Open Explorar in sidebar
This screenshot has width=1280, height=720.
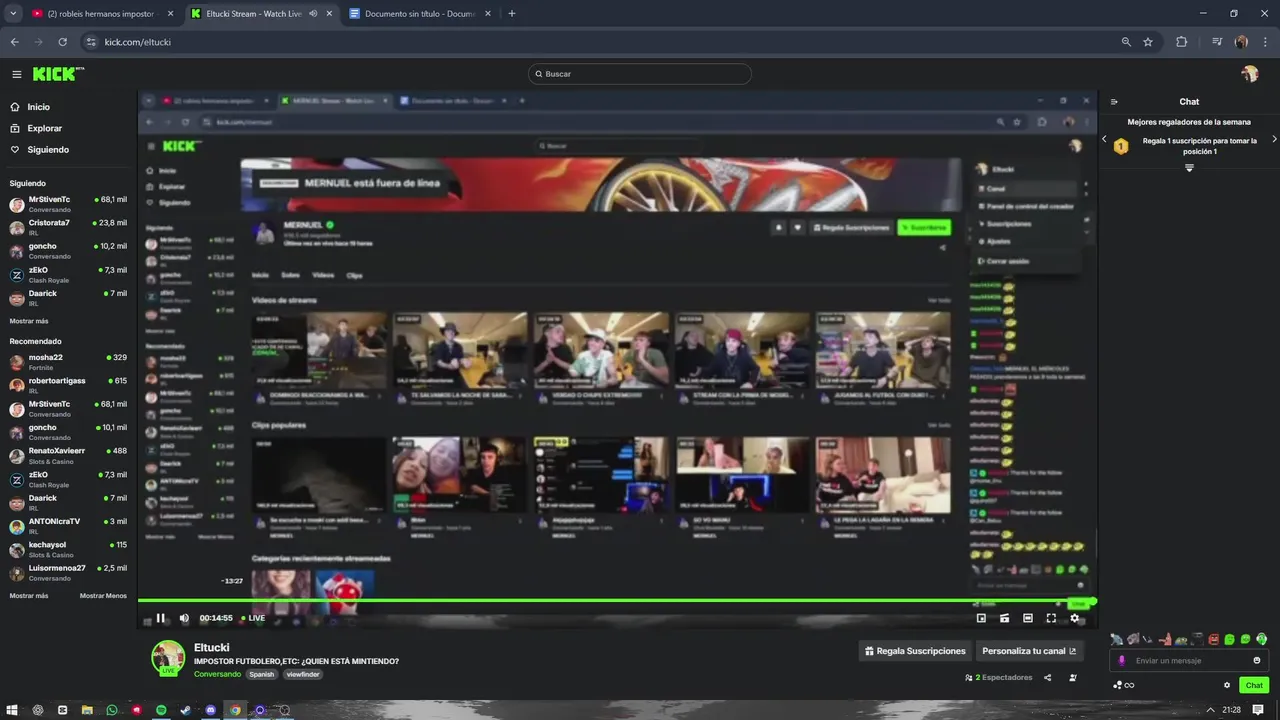click(x=36, y=128)
